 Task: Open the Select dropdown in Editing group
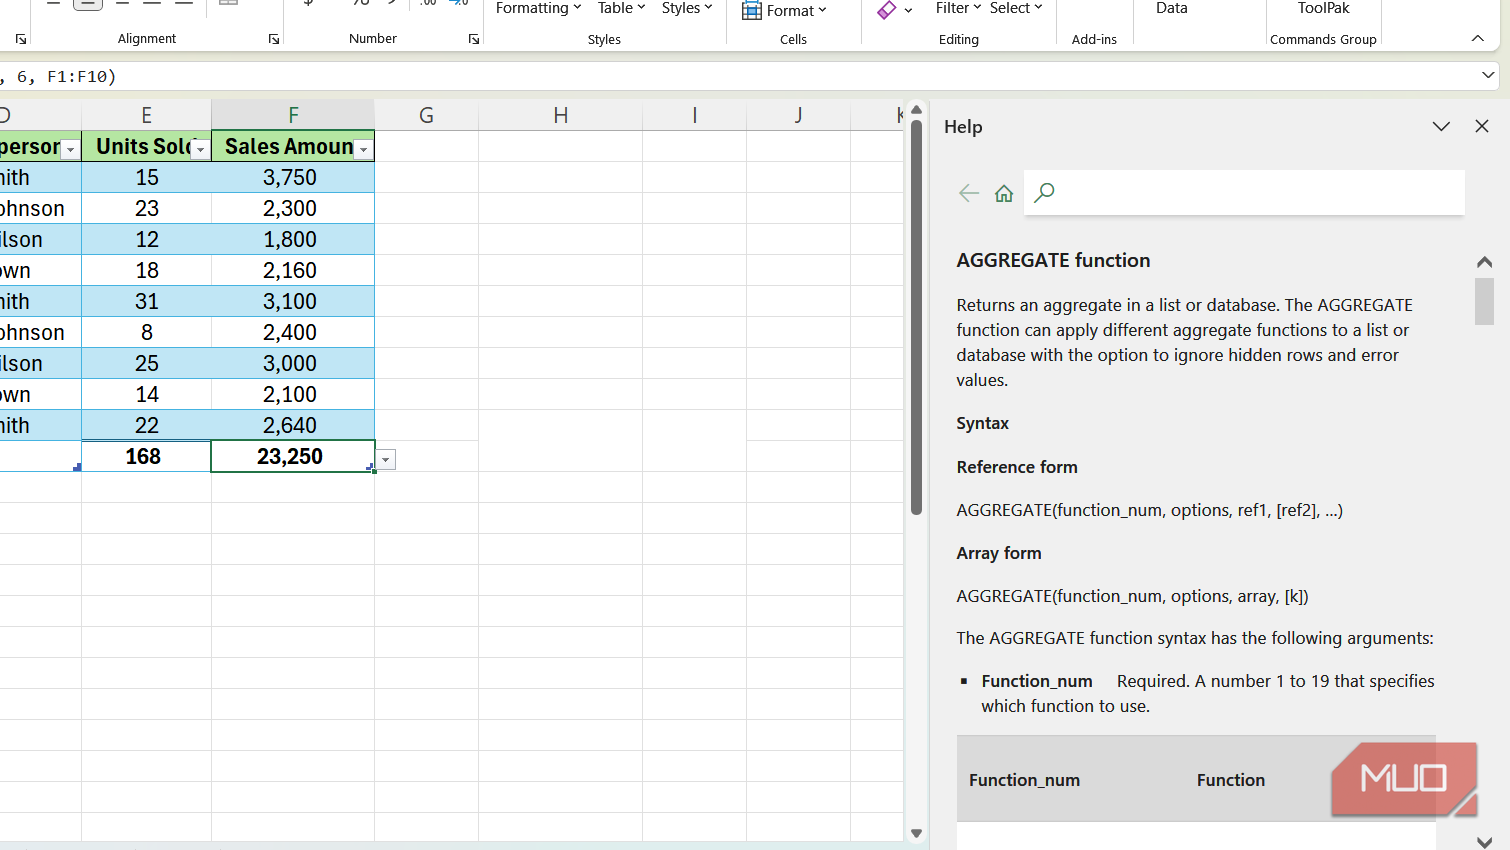point(1016,8)
